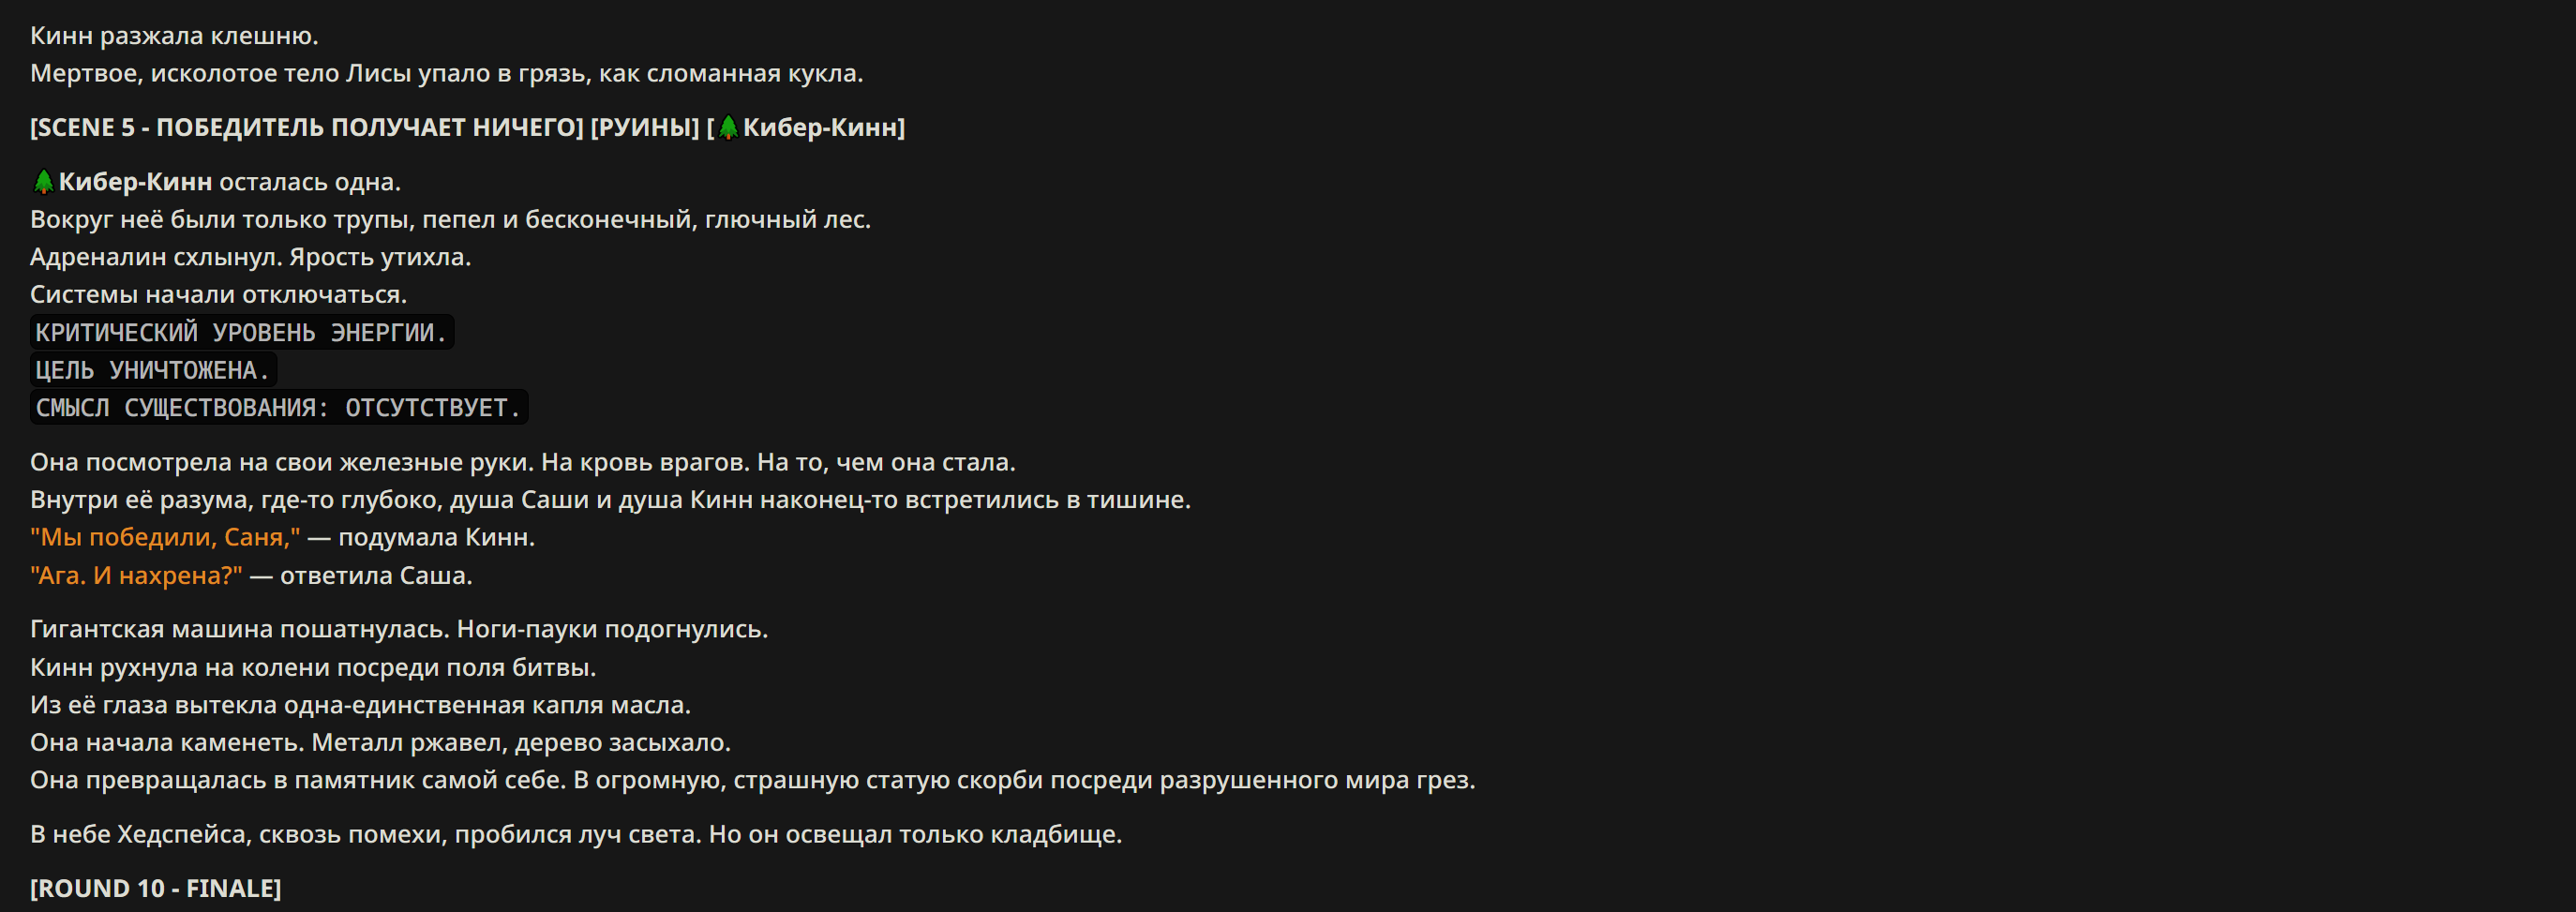
Task: Click the tree emoji before bold Кибер-Кинн
Action: click(43, 182)
